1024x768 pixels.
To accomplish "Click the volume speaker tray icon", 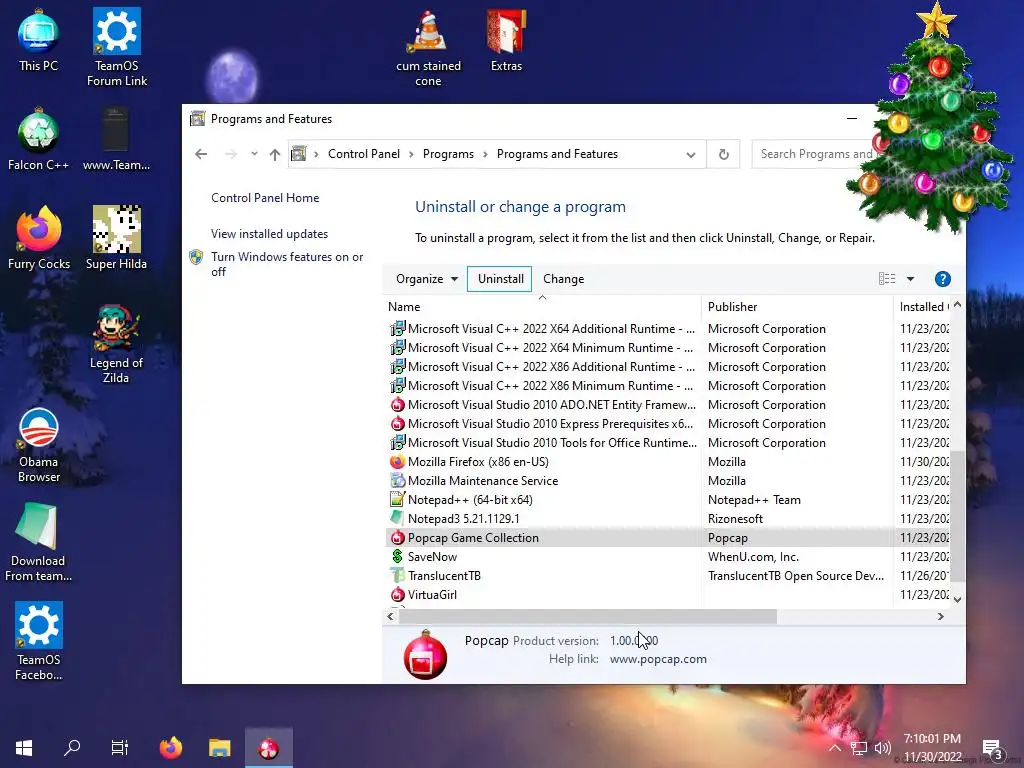I will pyautogui.click(x=882, y=748).
